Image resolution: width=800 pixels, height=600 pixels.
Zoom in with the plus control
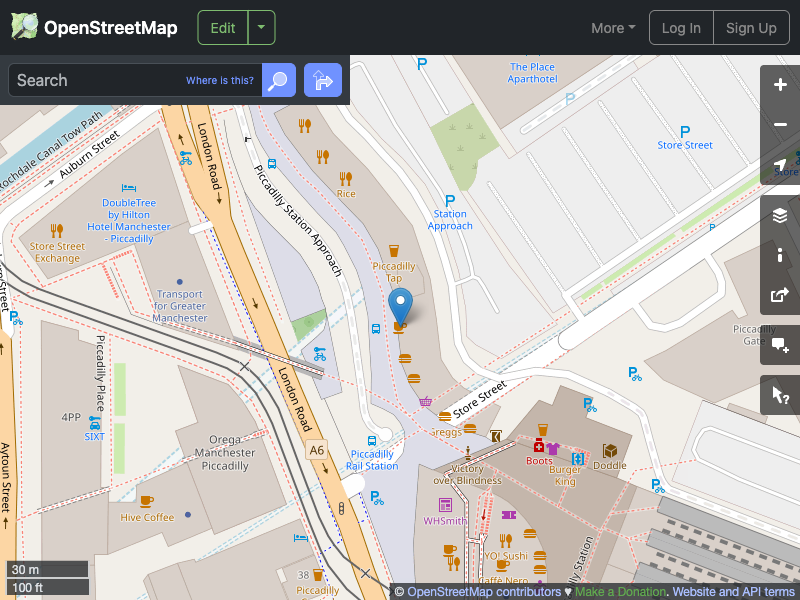click(780, 85)
